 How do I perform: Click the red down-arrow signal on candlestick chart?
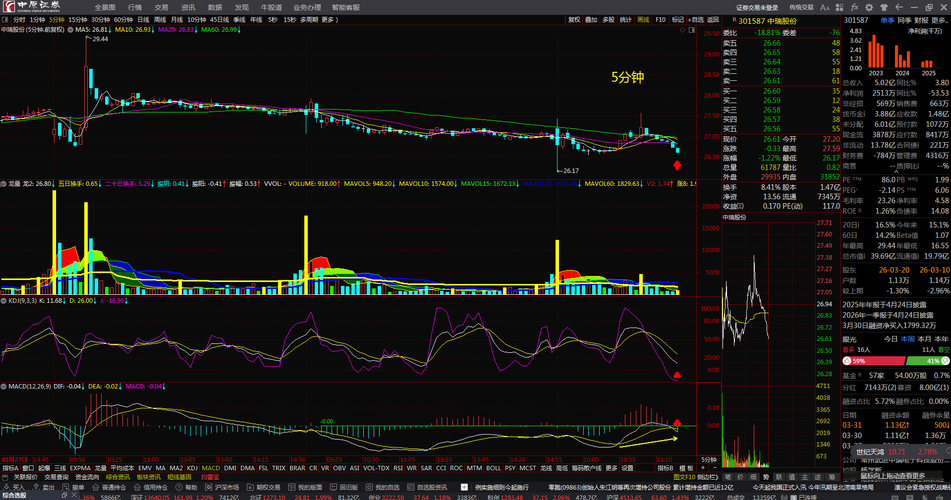pos(677,165)
